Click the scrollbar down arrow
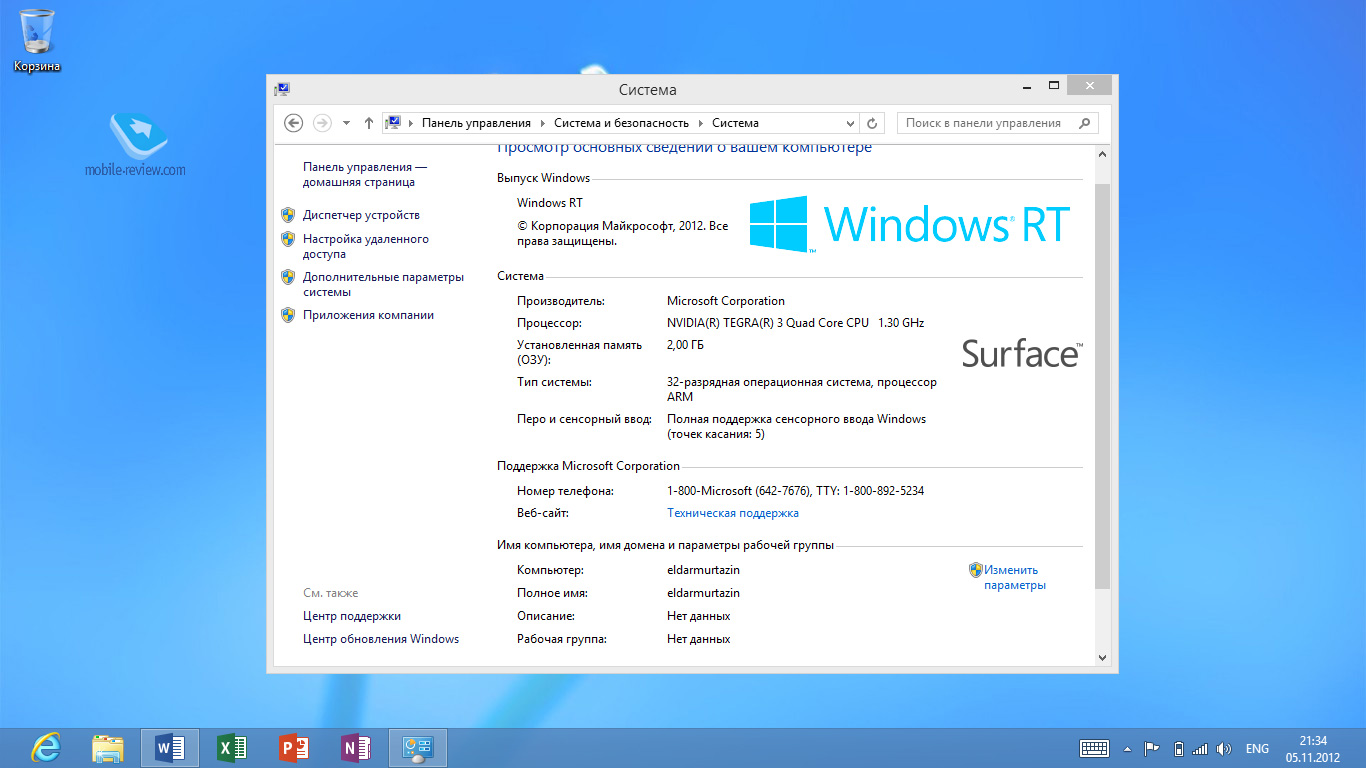The width and height of the screenshot is (1366, 768). click(1103, 658)
